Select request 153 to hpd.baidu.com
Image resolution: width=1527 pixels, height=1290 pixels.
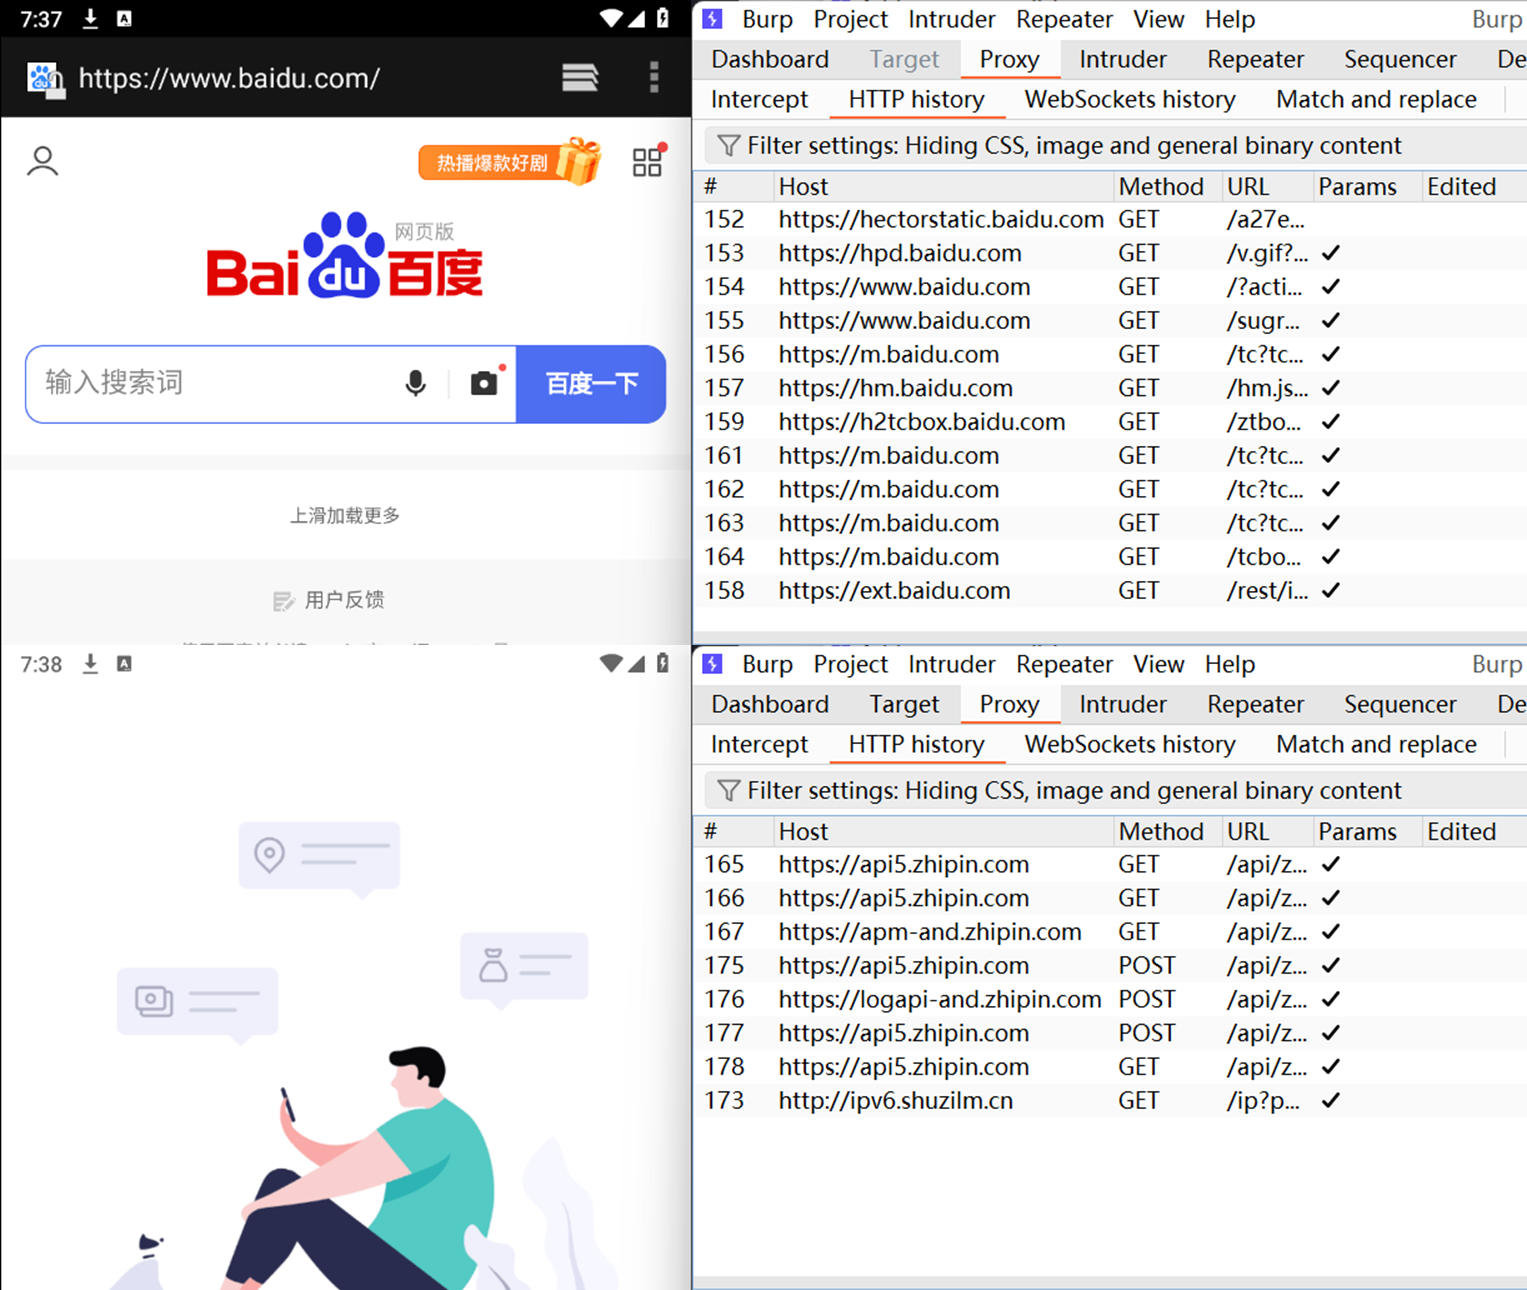point(1111,253)
